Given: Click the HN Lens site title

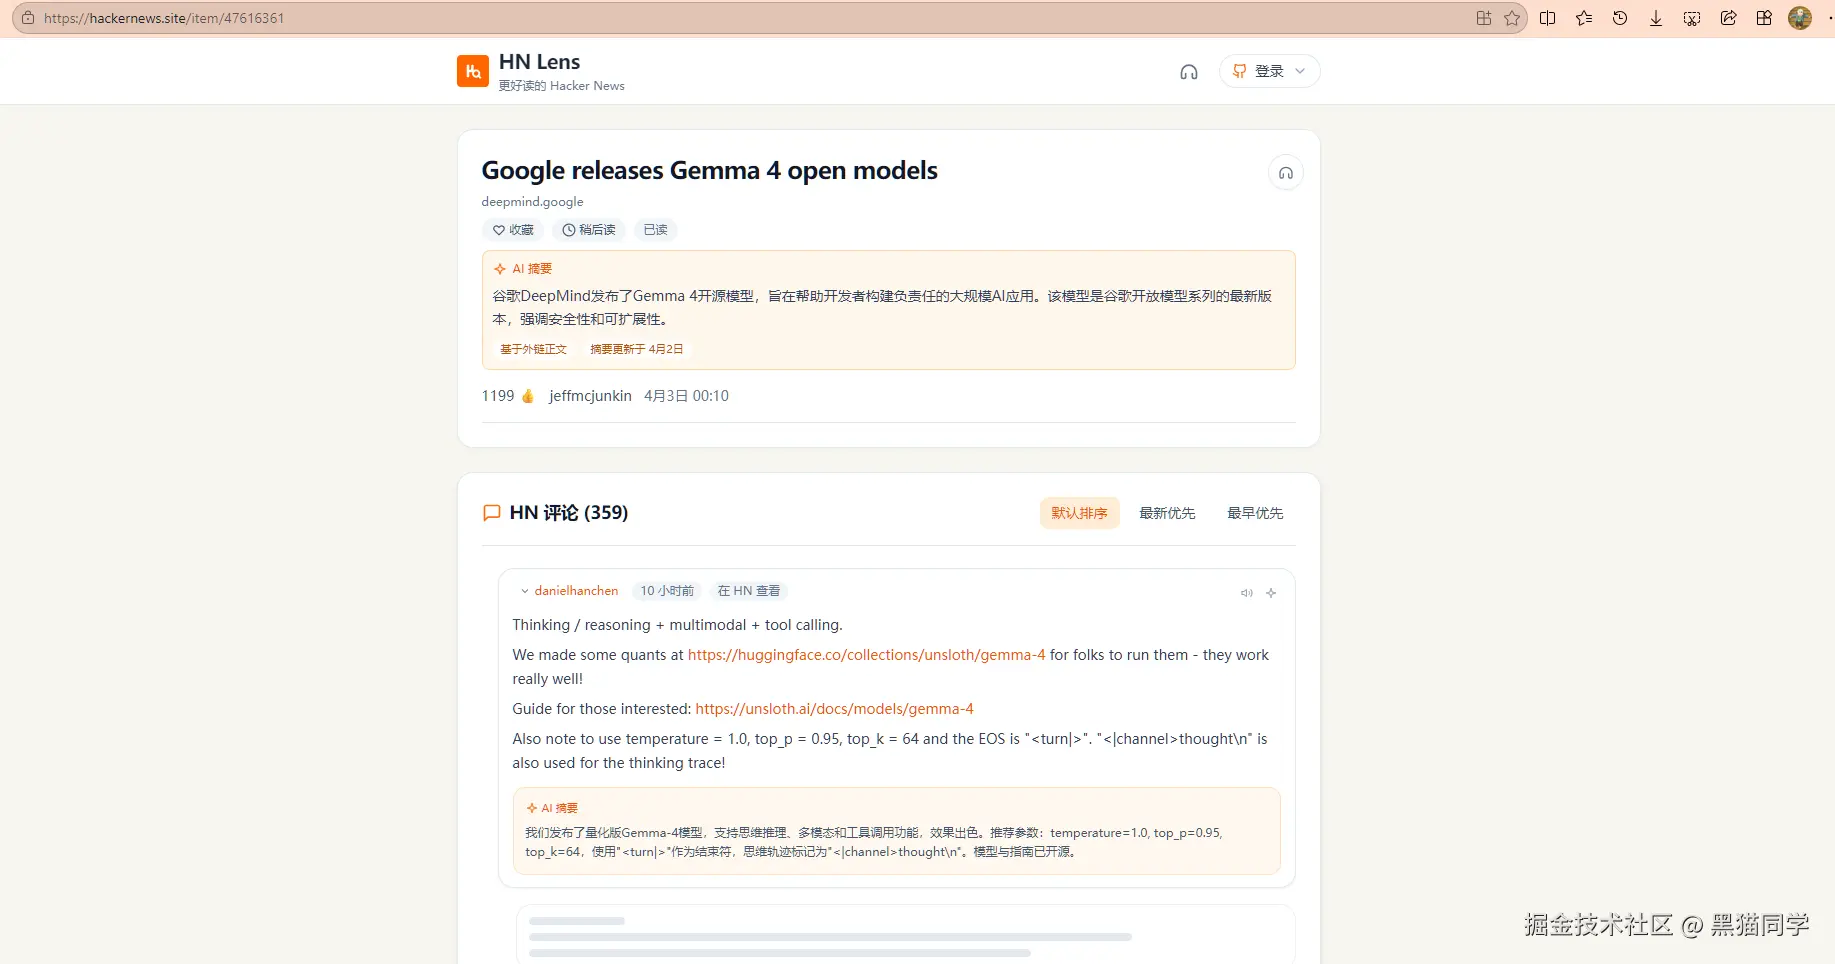Looking at the screenshot, I should pyautogui.click(x=539, y=62).
